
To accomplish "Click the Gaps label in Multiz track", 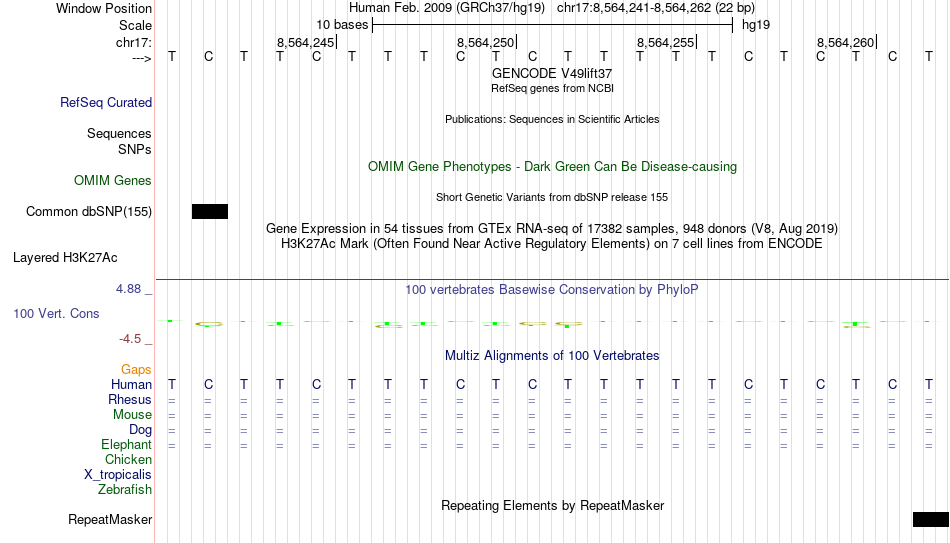I will (136, 370).
